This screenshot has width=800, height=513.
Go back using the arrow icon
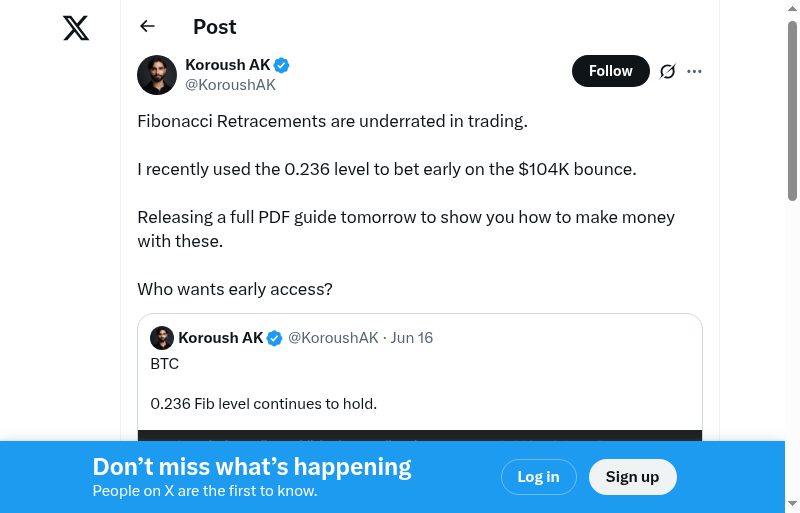[148, 27]
